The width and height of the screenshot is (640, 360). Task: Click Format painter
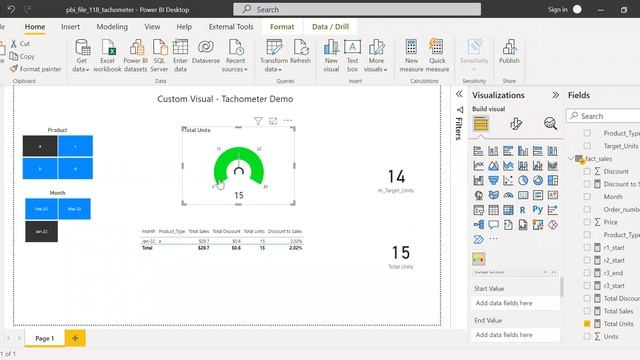[36, 69]
